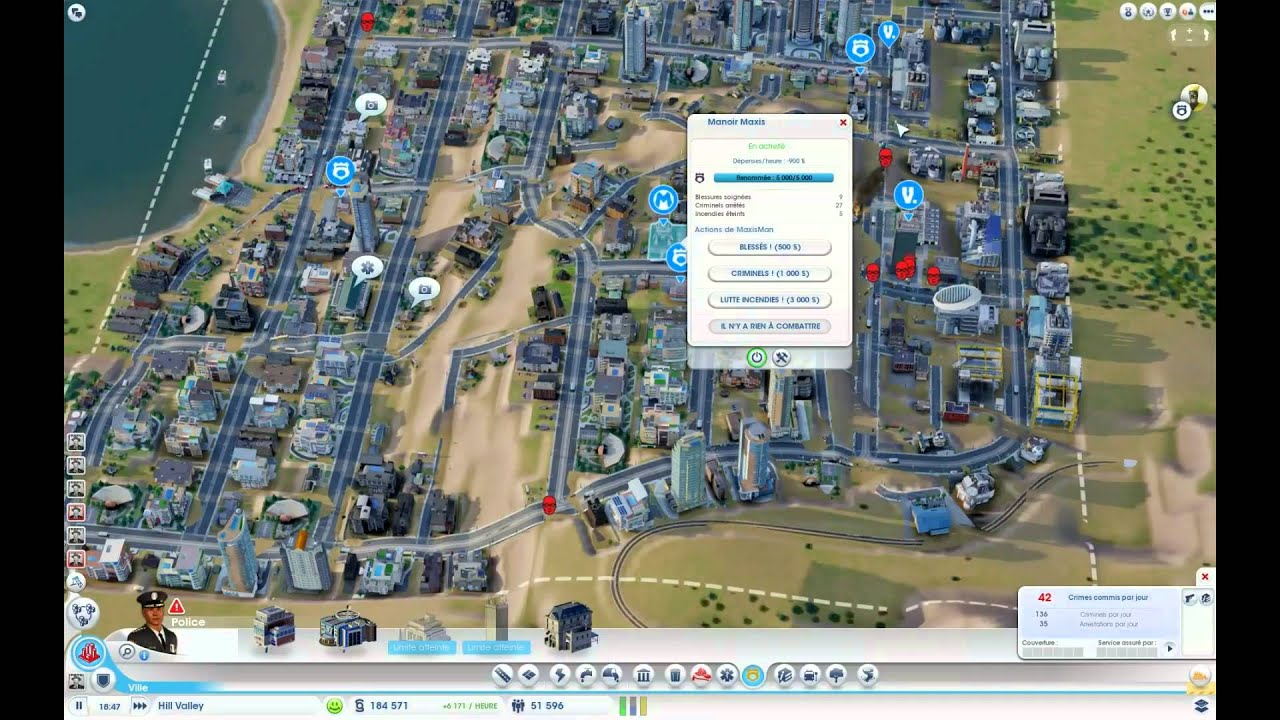Click the blue info icon near police advisor

[144, 656]
